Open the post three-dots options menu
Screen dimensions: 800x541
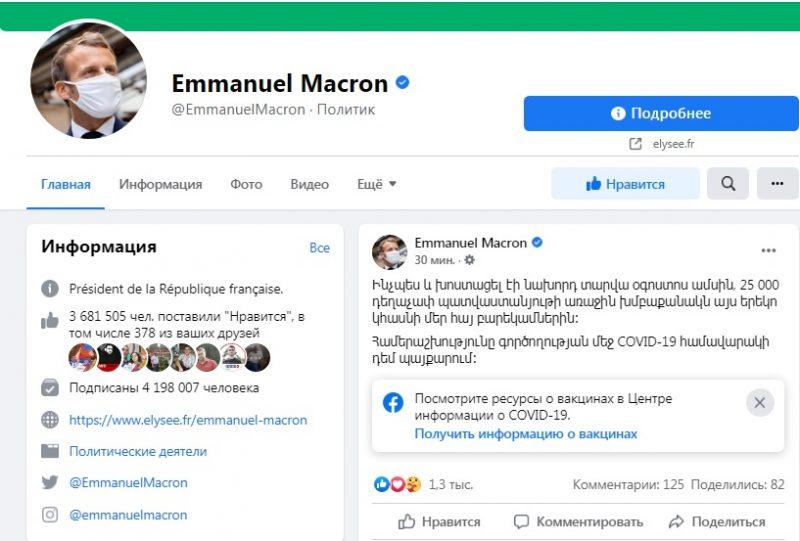768,251
